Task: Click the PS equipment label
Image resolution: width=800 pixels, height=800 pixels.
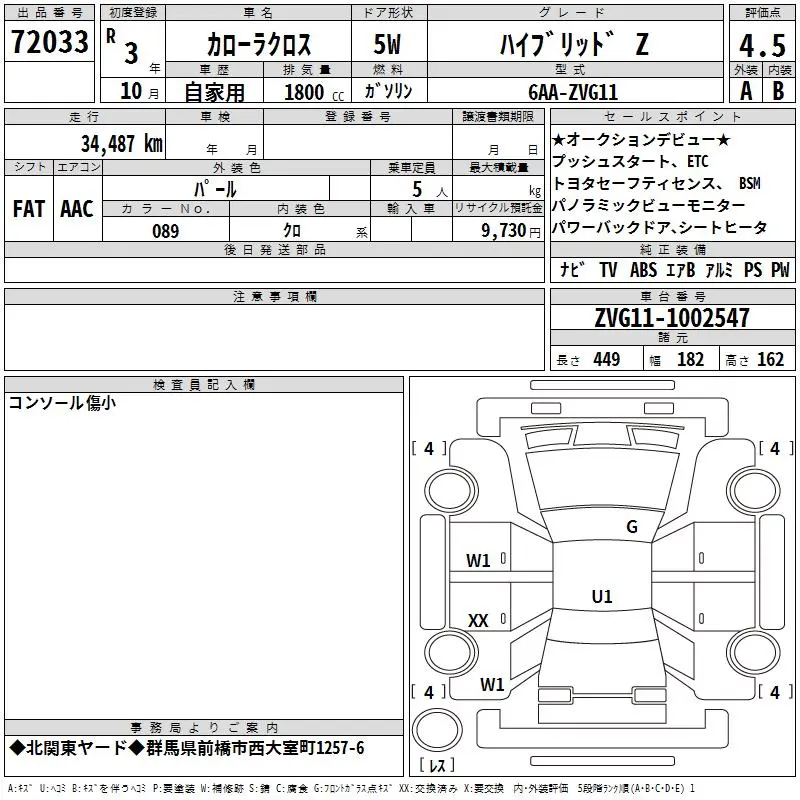Action: pos(753,269)
